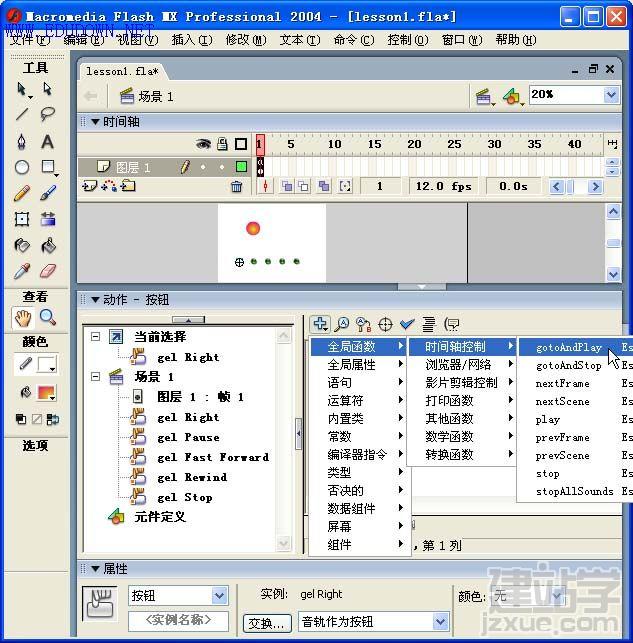Image resolution: width=633 pixels, height=643 pixels.
Task: Click the add motion guide icon
Action: point(109,187)
